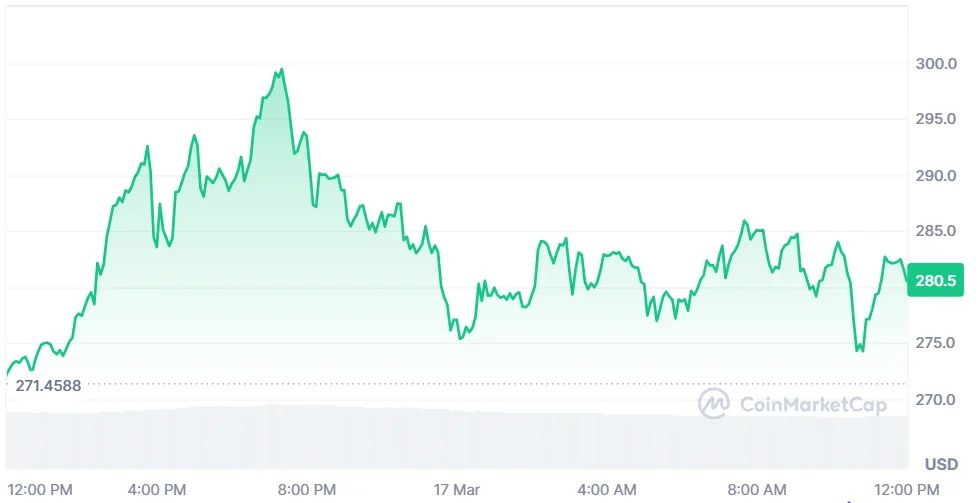Click the CoinMarketCap logo icon
This screenshot has width=979, height=503.
pyautogui.click(x=714, y=403)
